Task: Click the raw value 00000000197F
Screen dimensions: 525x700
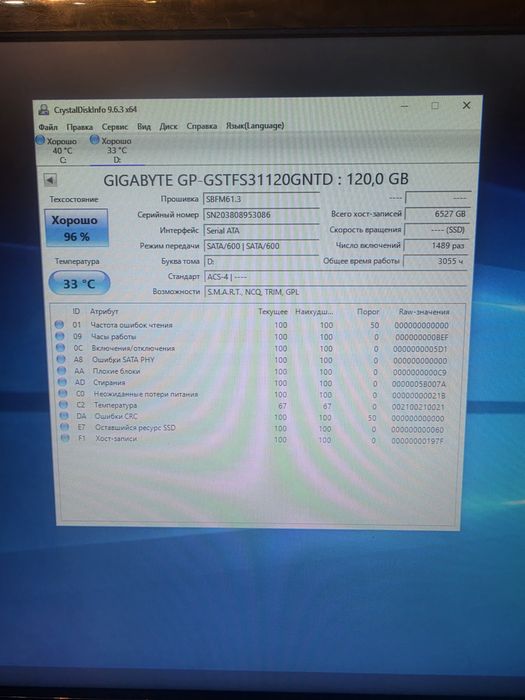Action: [x=417, y=441]
